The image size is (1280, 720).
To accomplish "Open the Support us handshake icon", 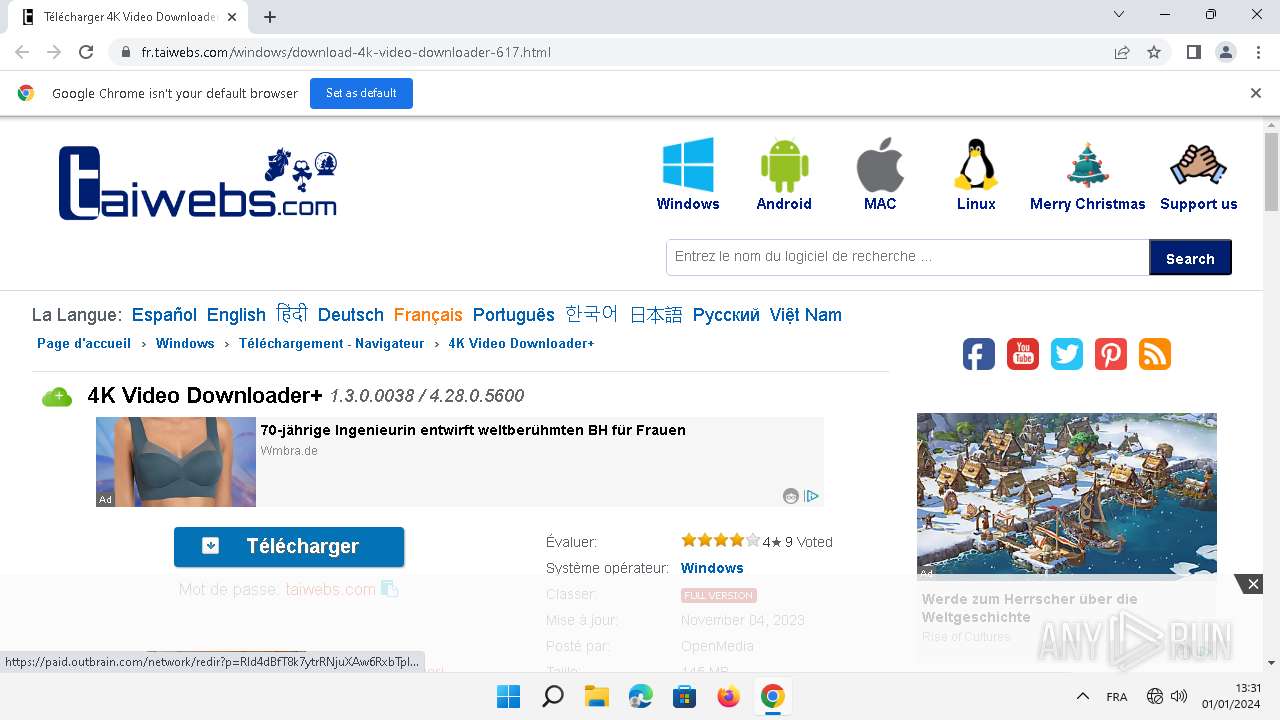I will pos(1198,165).
